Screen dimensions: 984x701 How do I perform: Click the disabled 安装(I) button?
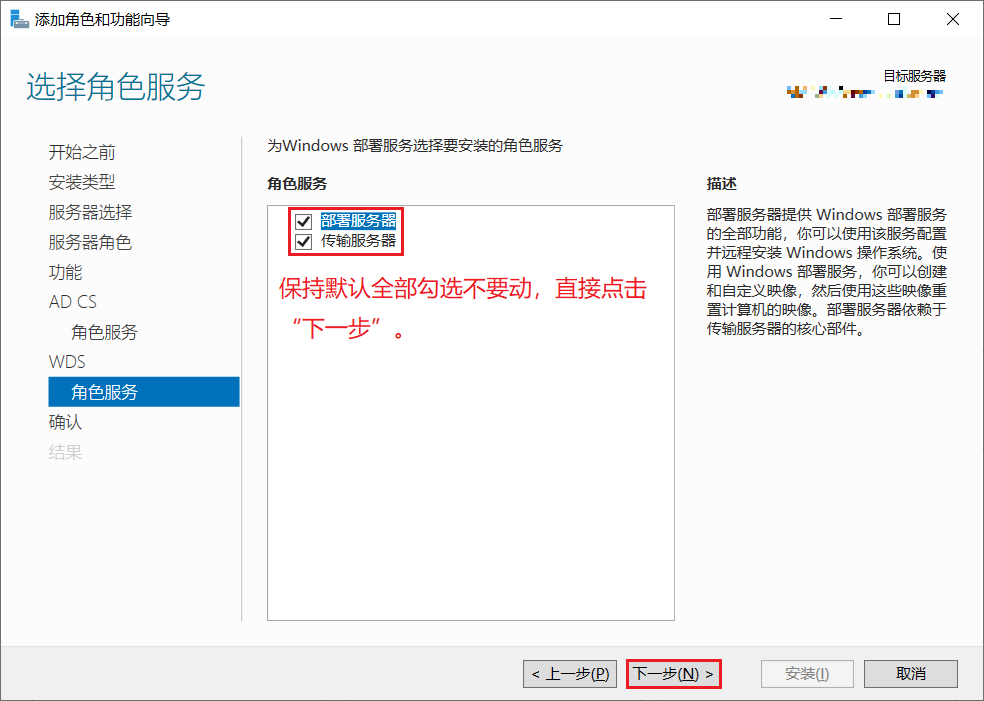[x=806, y=673]
